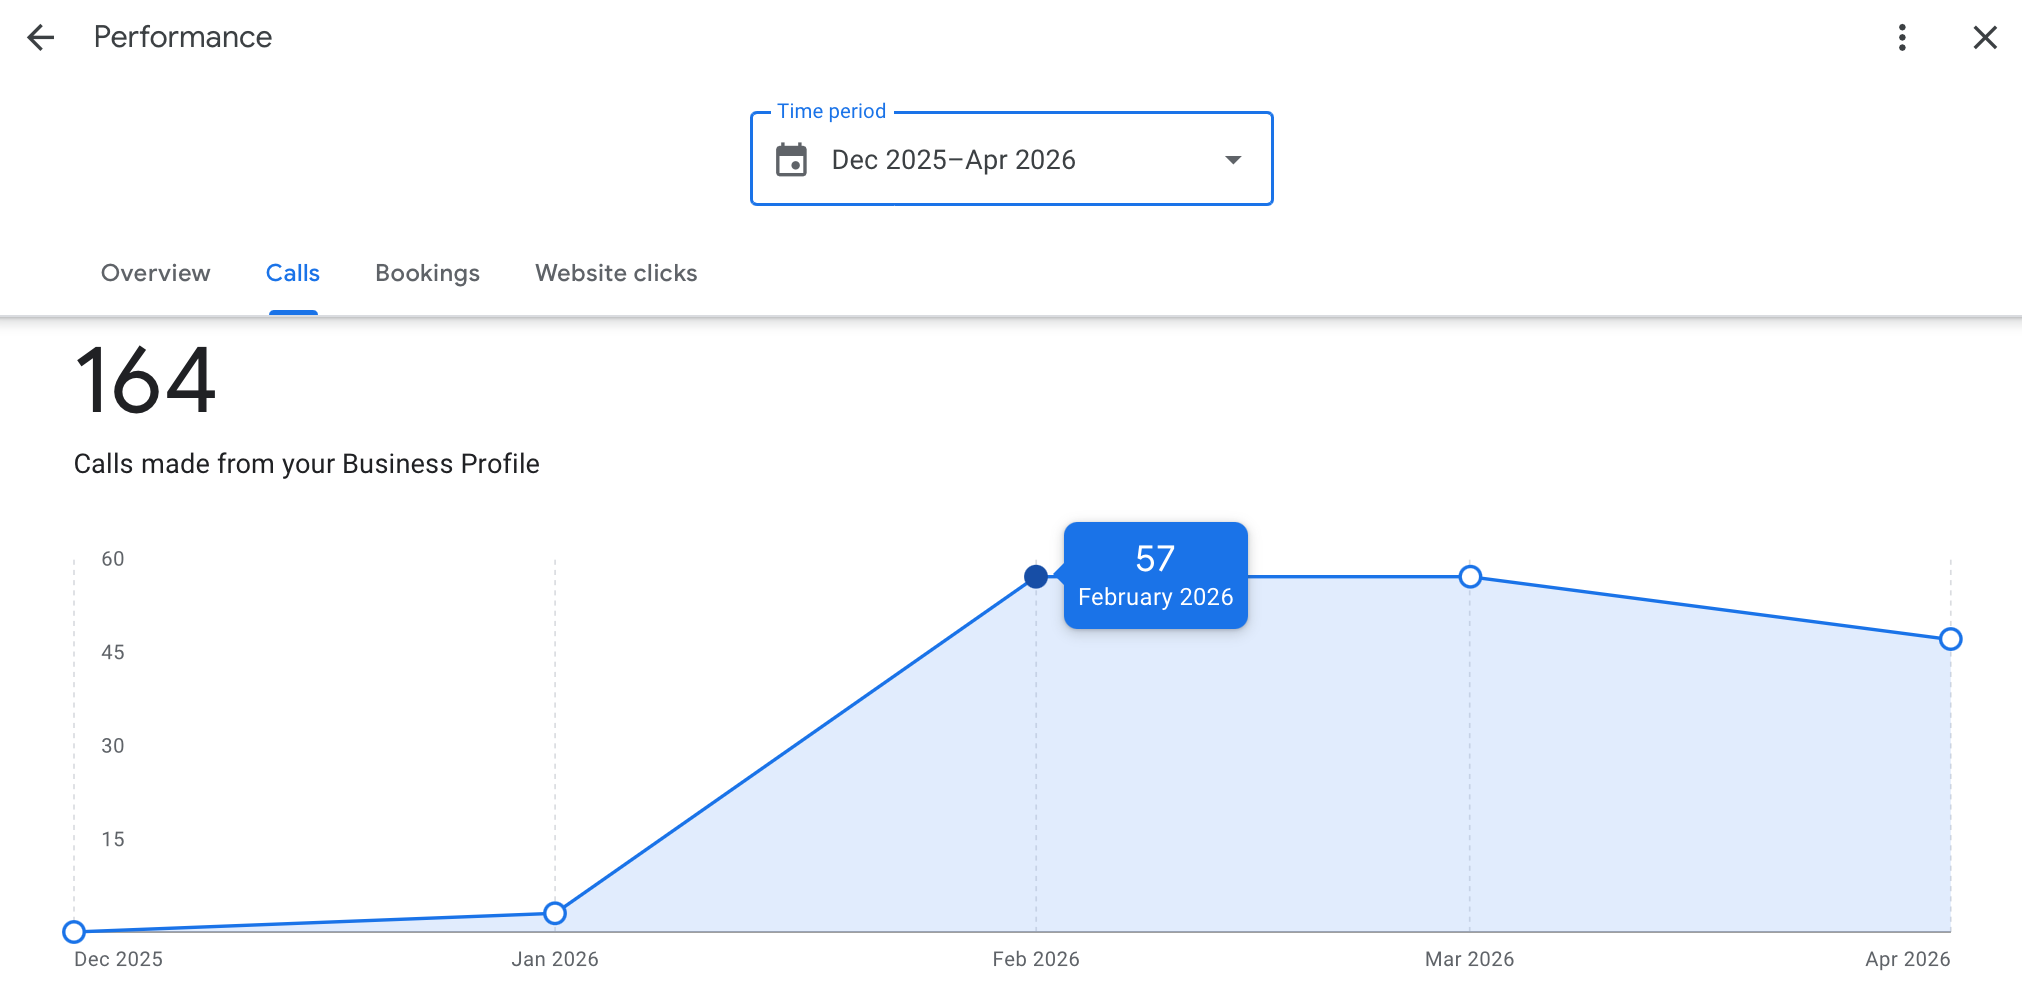Click the Apr 2026 data point on chart
The image size is (2022, 1004).
(1950, 639)
